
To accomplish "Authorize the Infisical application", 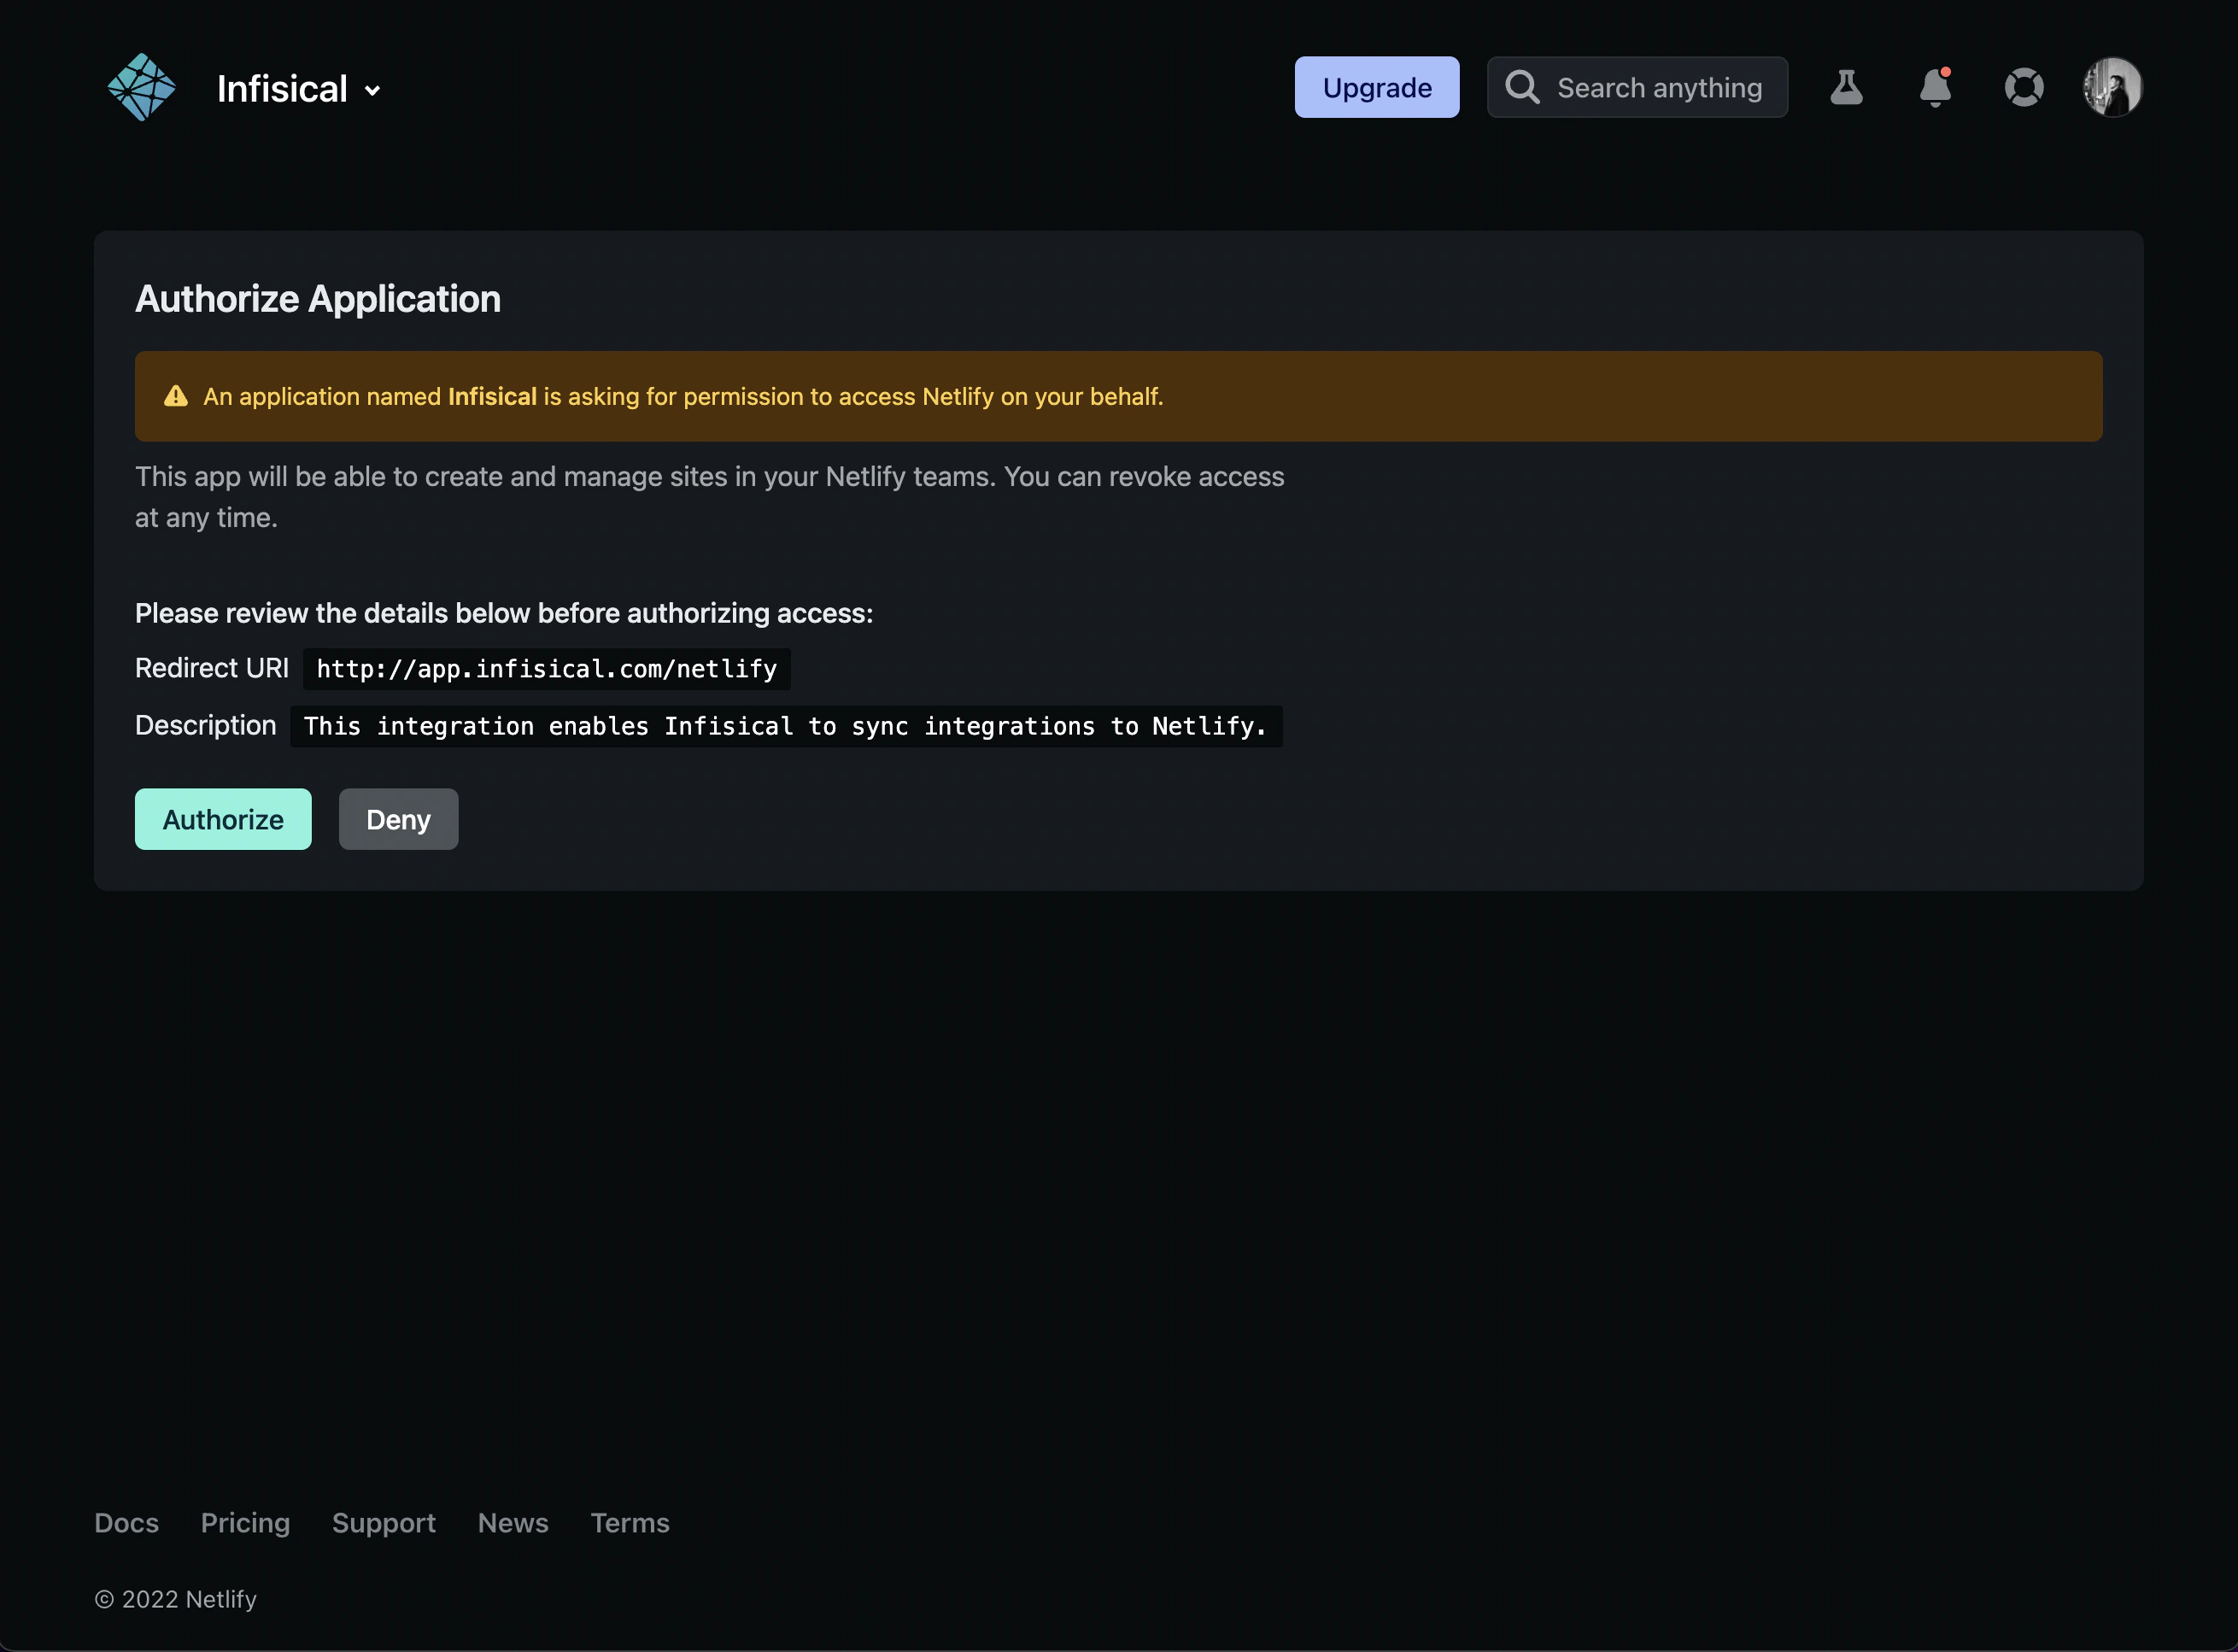I will tap(223, 819).
